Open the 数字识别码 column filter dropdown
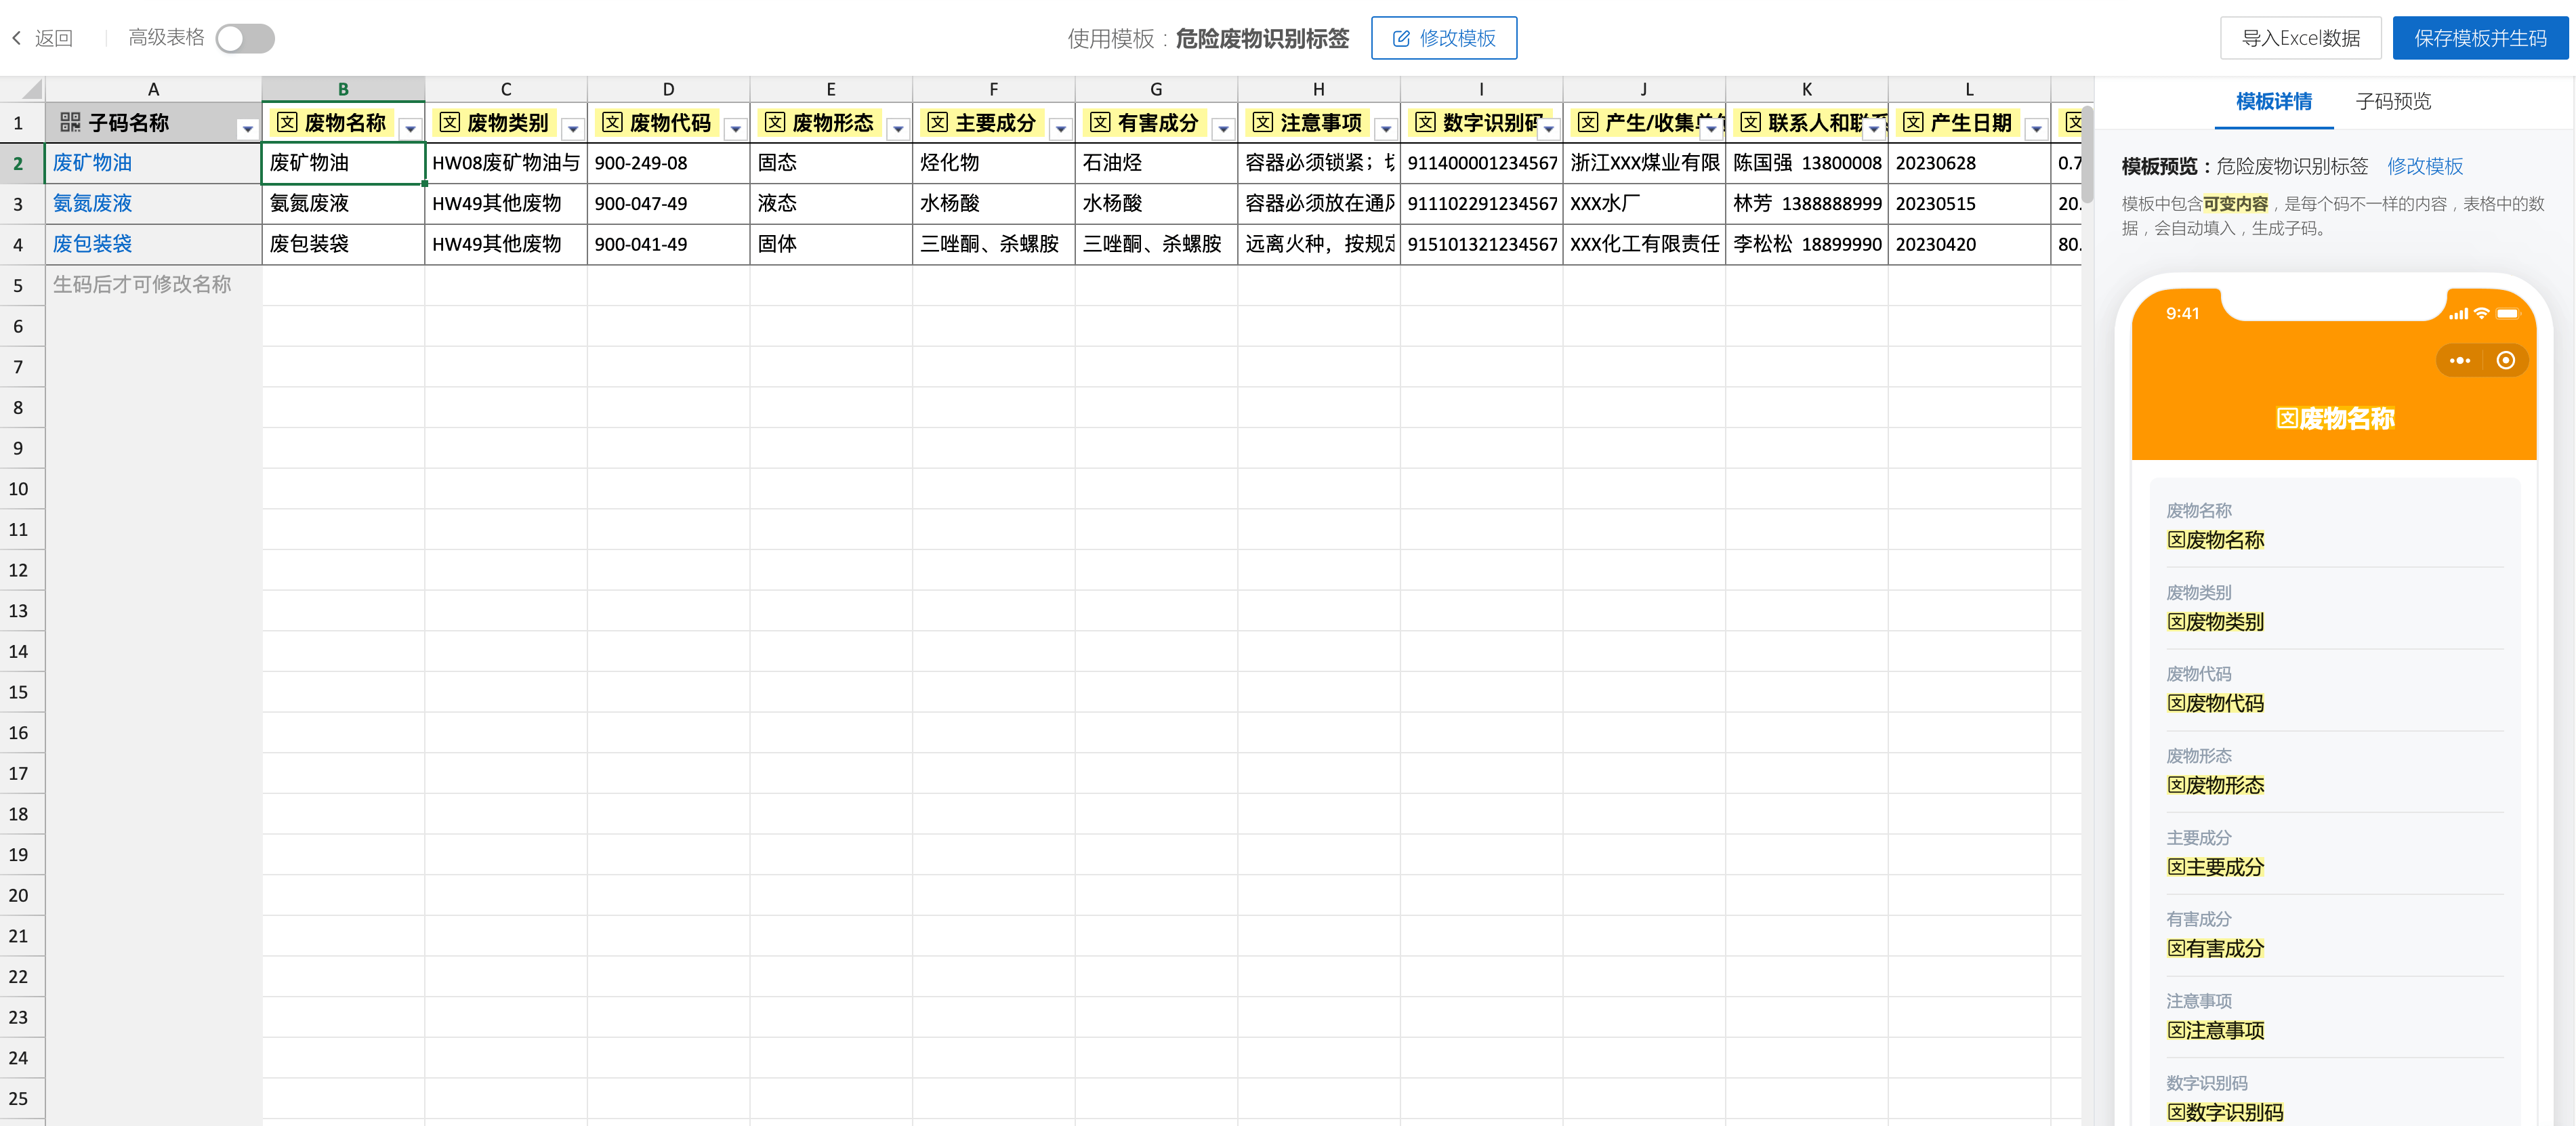 pos(1549,128)
